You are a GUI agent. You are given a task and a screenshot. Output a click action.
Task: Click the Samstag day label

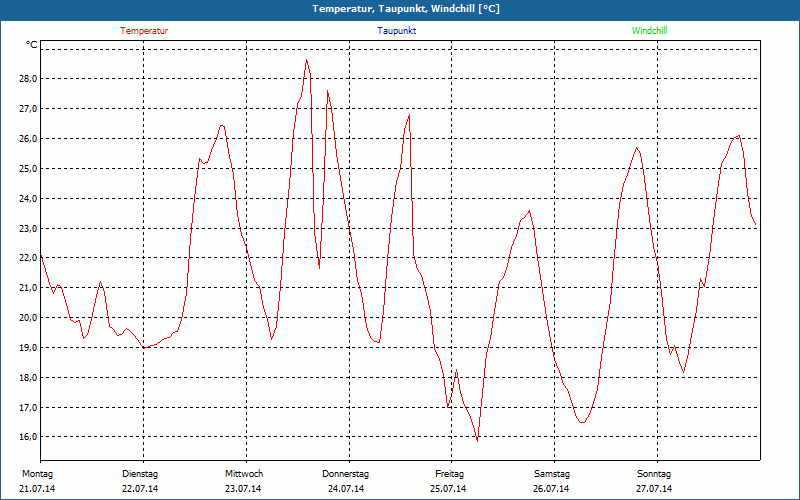tap(552, 474)
